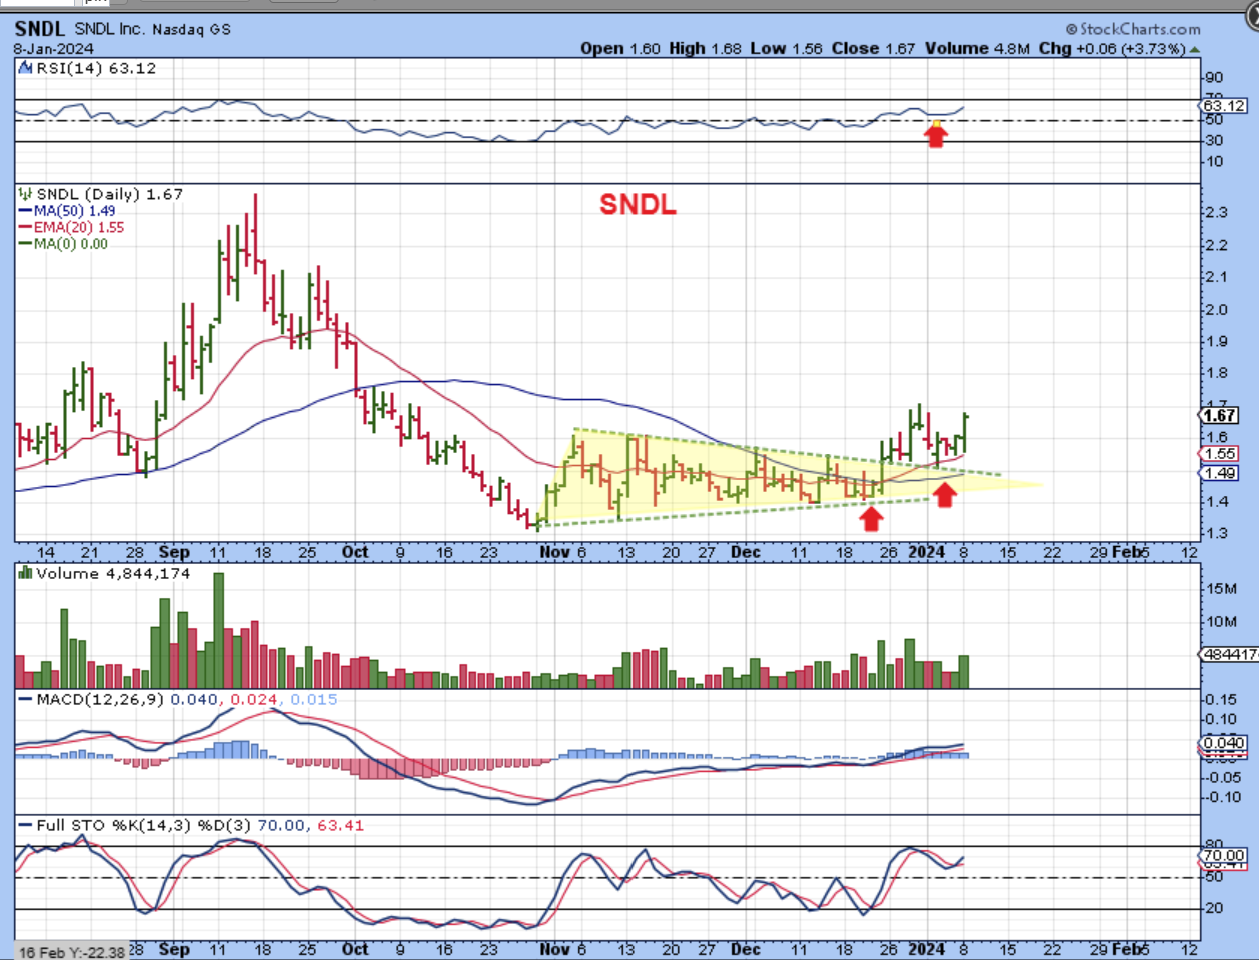The width and height of the screenshot is (1260, 960).
Task: Click the red 0.024 MACD signal value
Action: pyautogui.click(x=252, y=700)
